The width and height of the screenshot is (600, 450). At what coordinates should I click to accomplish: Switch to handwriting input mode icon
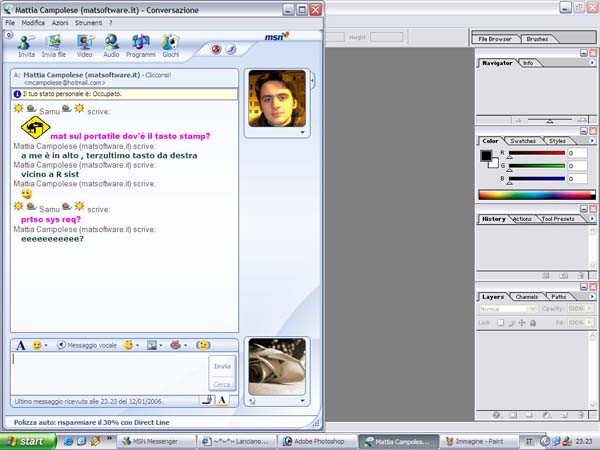tap(207, 400)
